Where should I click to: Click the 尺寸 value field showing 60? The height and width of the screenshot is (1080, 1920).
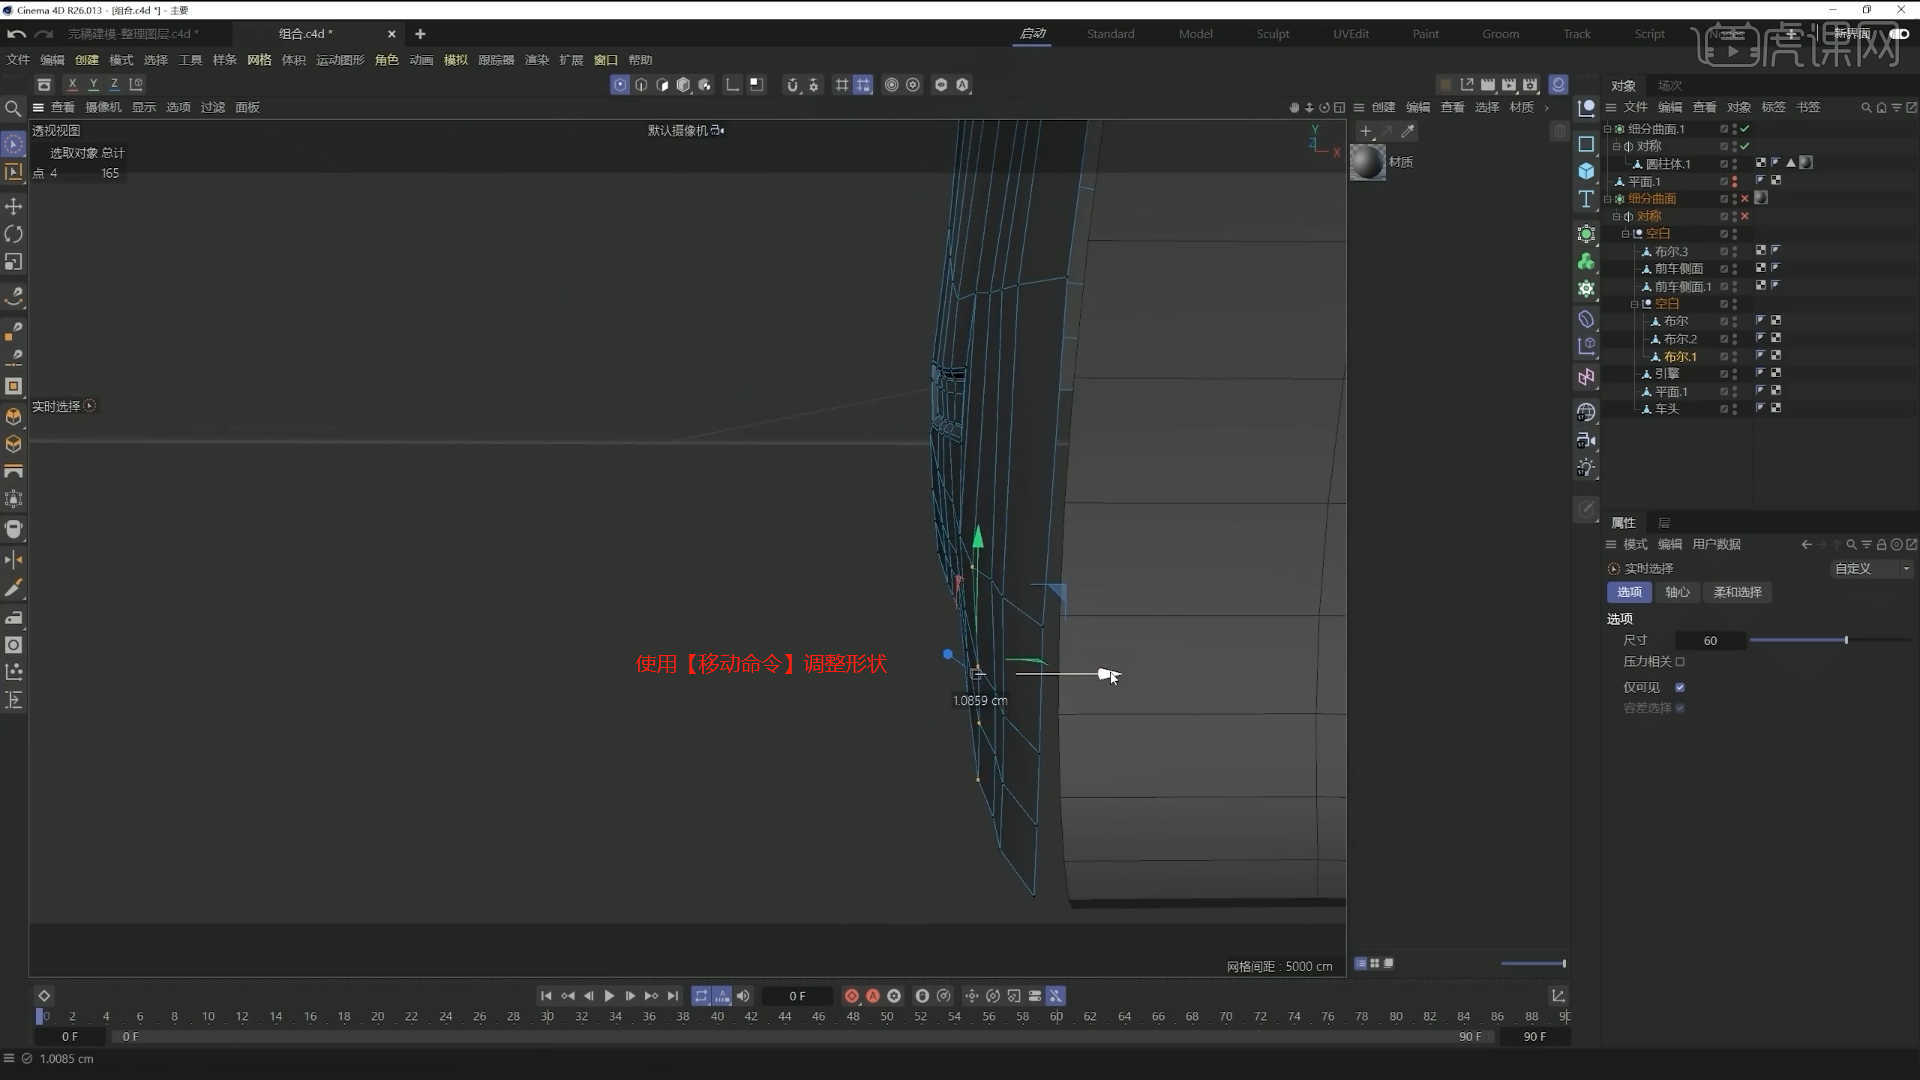1710,641
